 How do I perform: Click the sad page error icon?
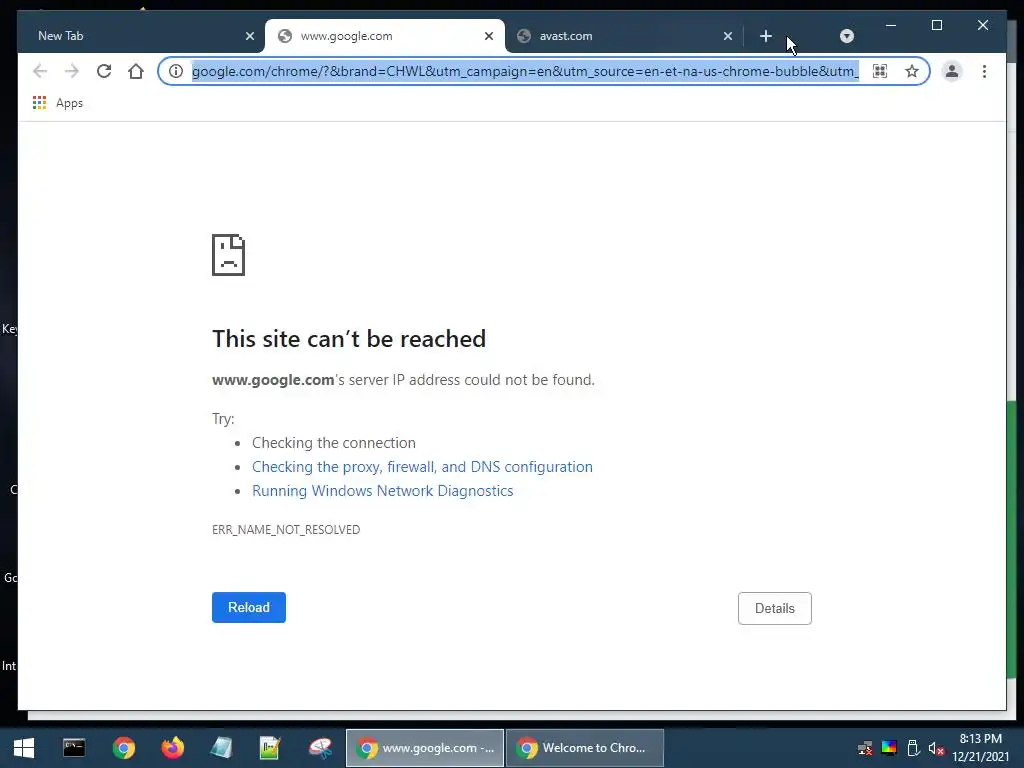229,255
